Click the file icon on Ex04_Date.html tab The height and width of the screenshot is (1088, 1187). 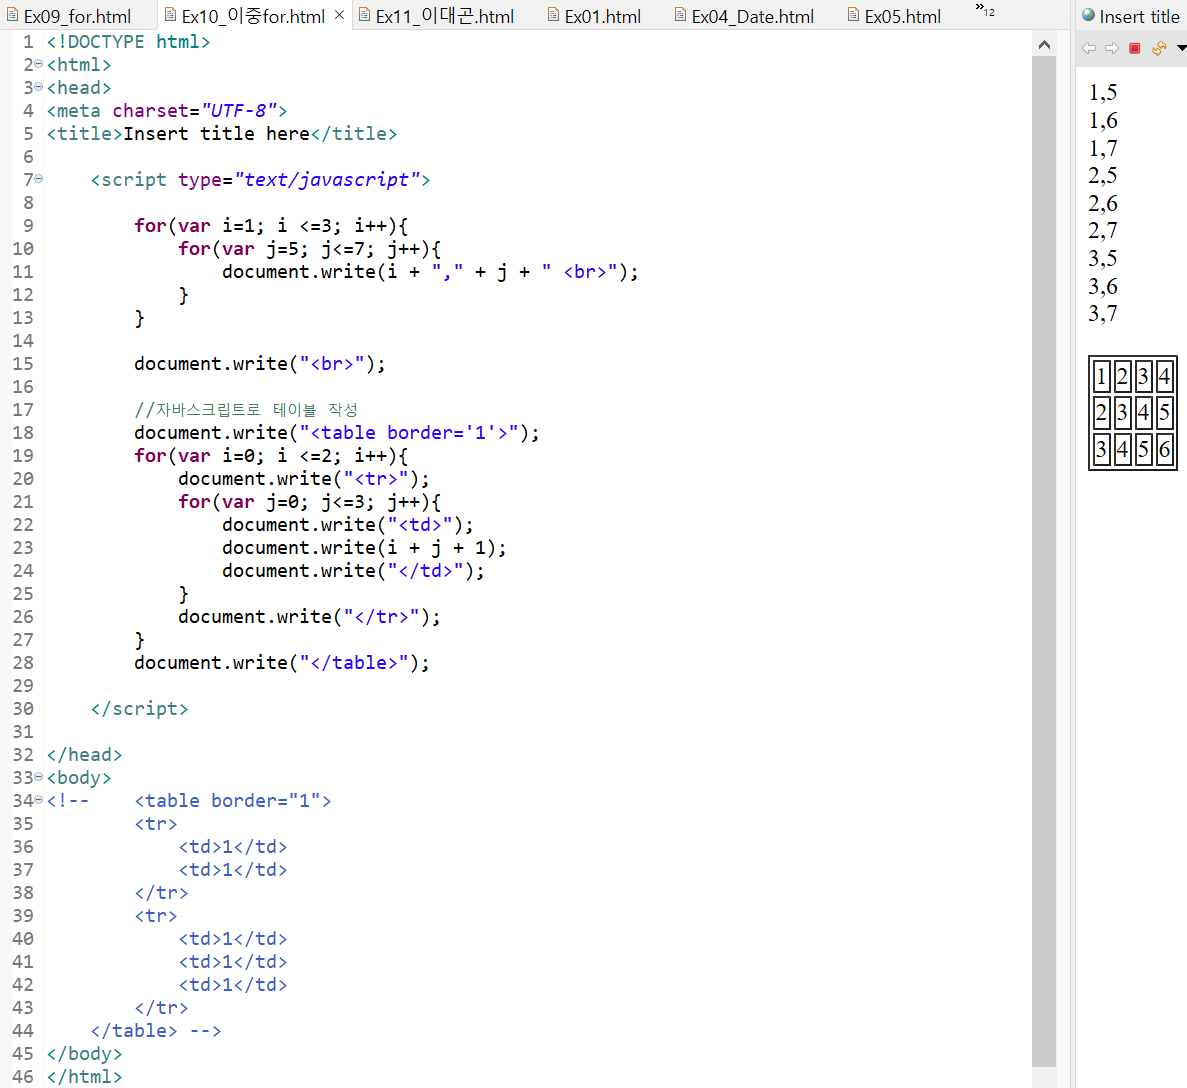(x=681, y=15)
